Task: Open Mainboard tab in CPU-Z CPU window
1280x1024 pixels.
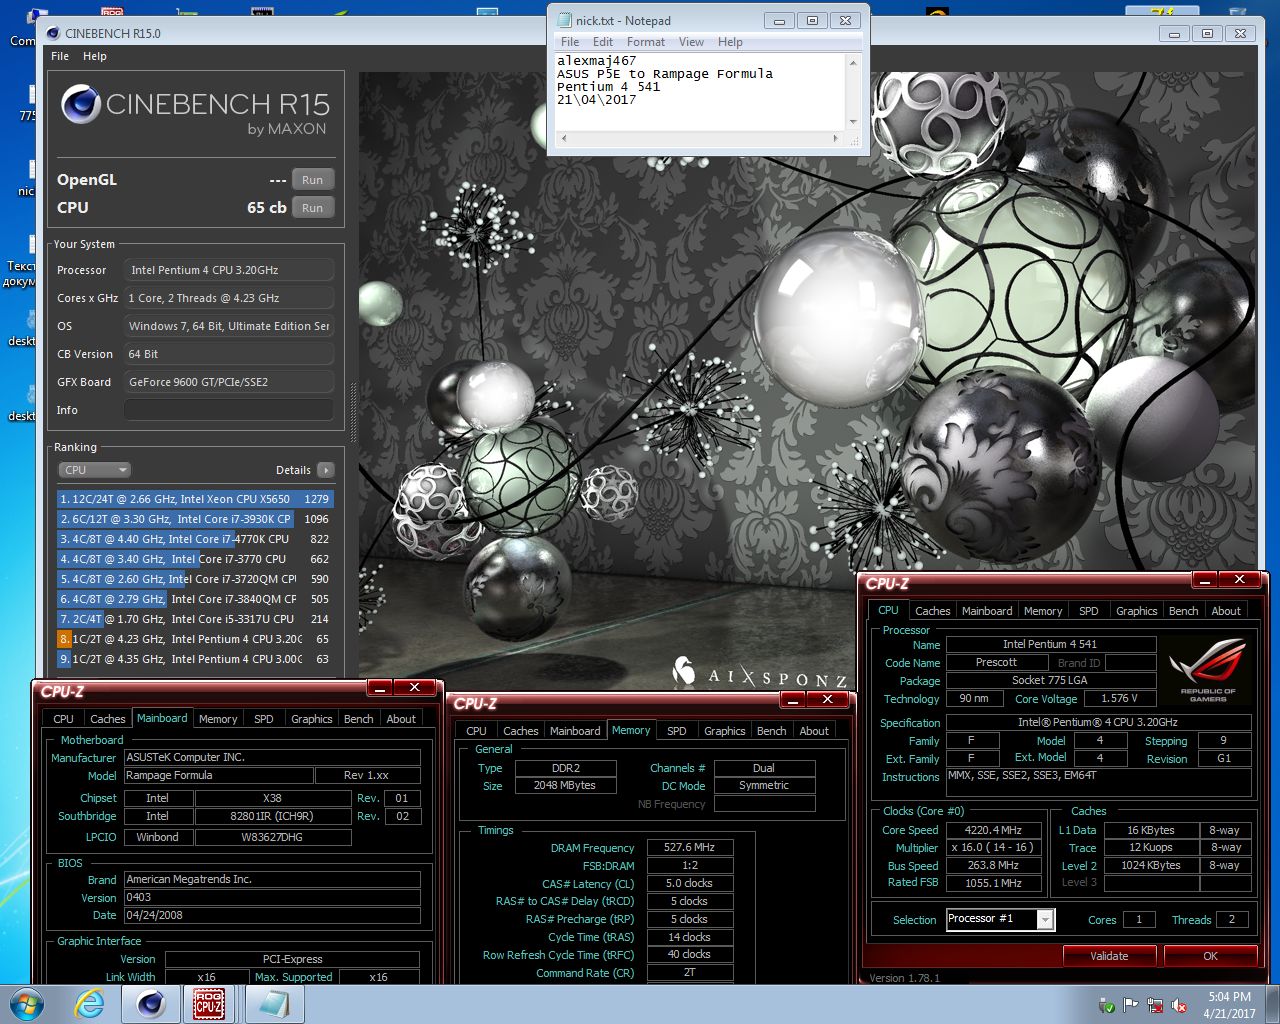Action: pyautogui.click(x=987, y=611)
